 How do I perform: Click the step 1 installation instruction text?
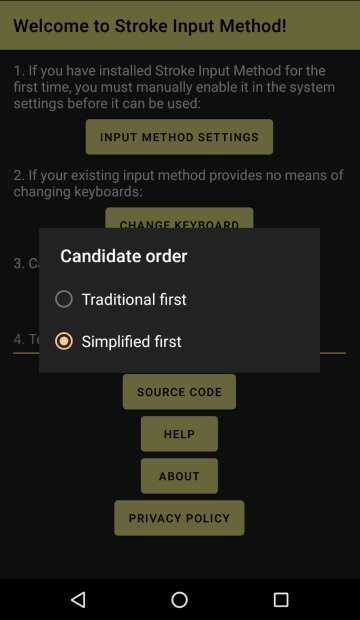point(174,87)
